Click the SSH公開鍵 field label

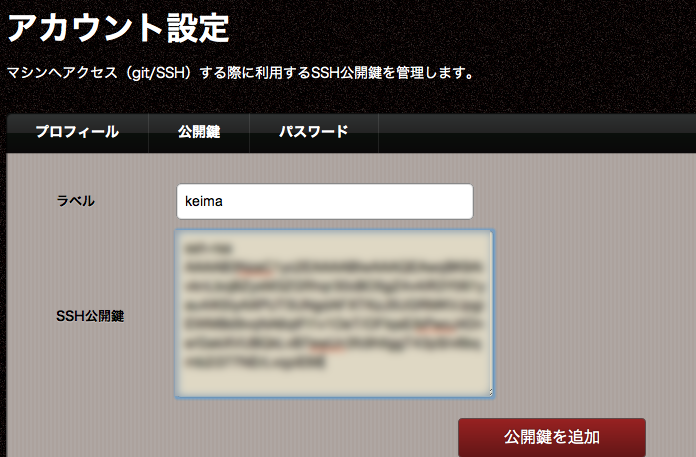pyautogui.click(x=90, y=316)
